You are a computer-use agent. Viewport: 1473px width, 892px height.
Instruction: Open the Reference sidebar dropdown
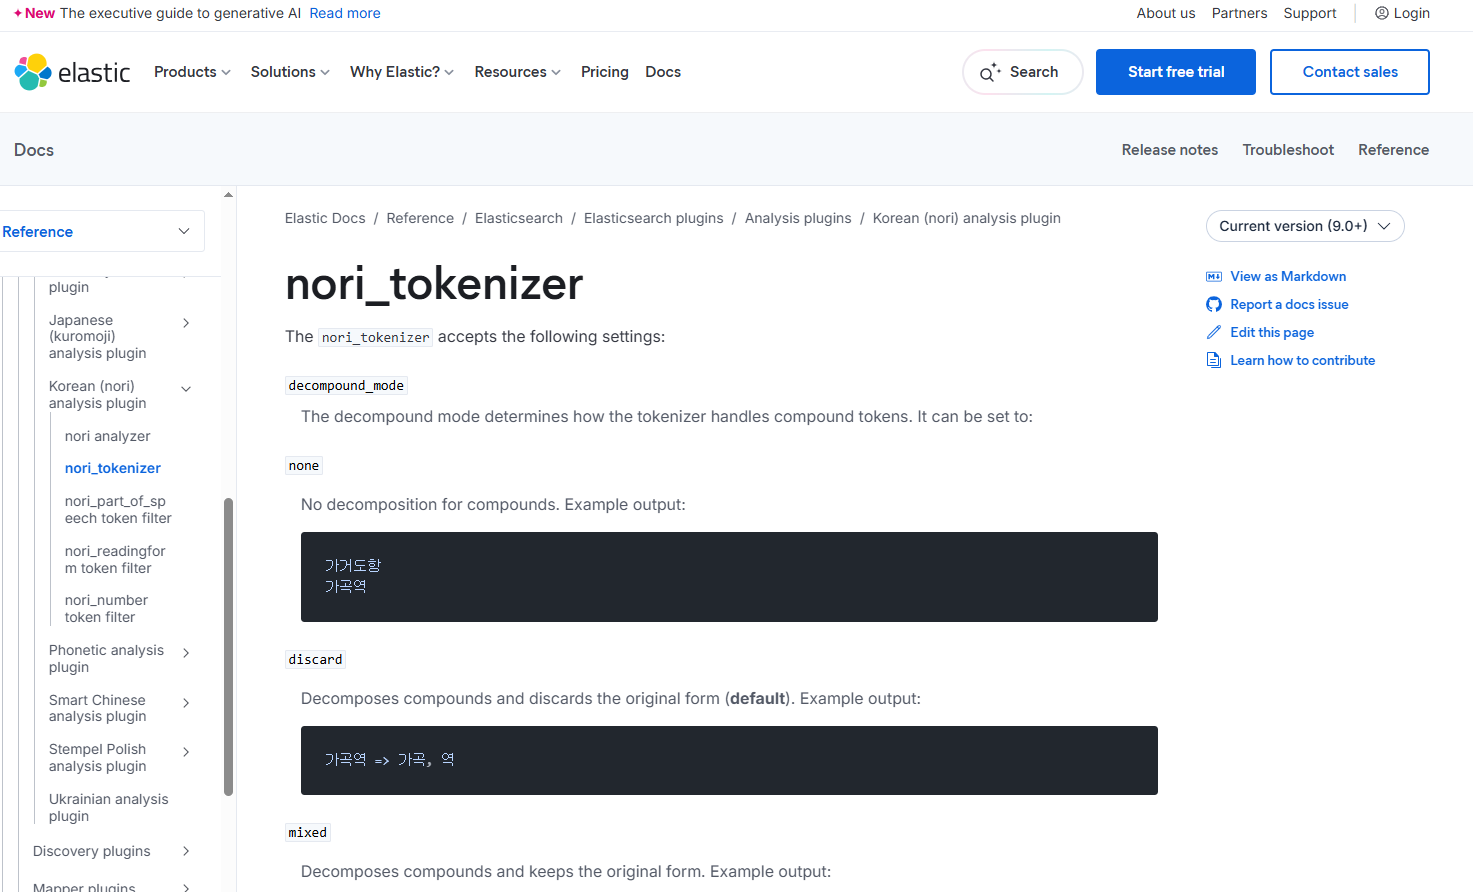tap(102, 231)
